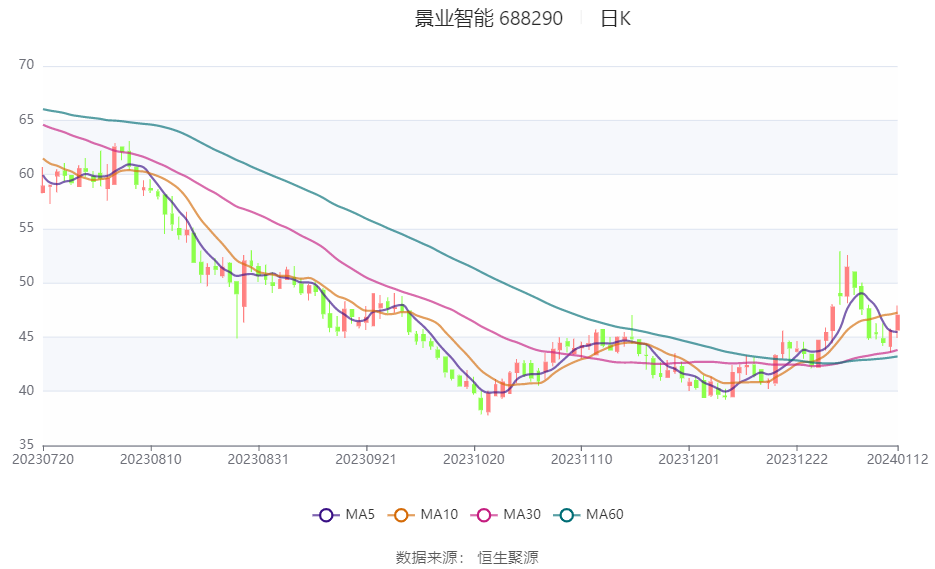Toggle the MA30 legend series
The image size is (935, 569).
(x=506, y=515)
